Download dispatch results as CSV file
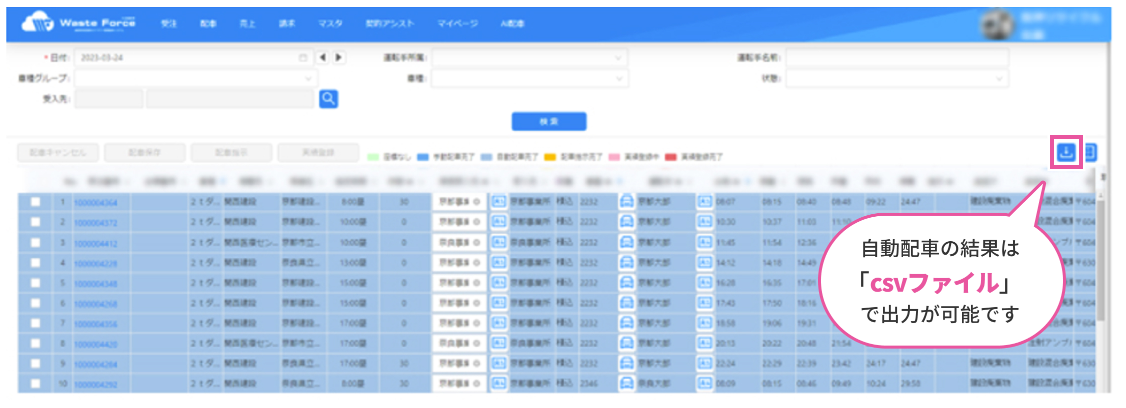The image size is (1126, 408). coord(1066,152)
